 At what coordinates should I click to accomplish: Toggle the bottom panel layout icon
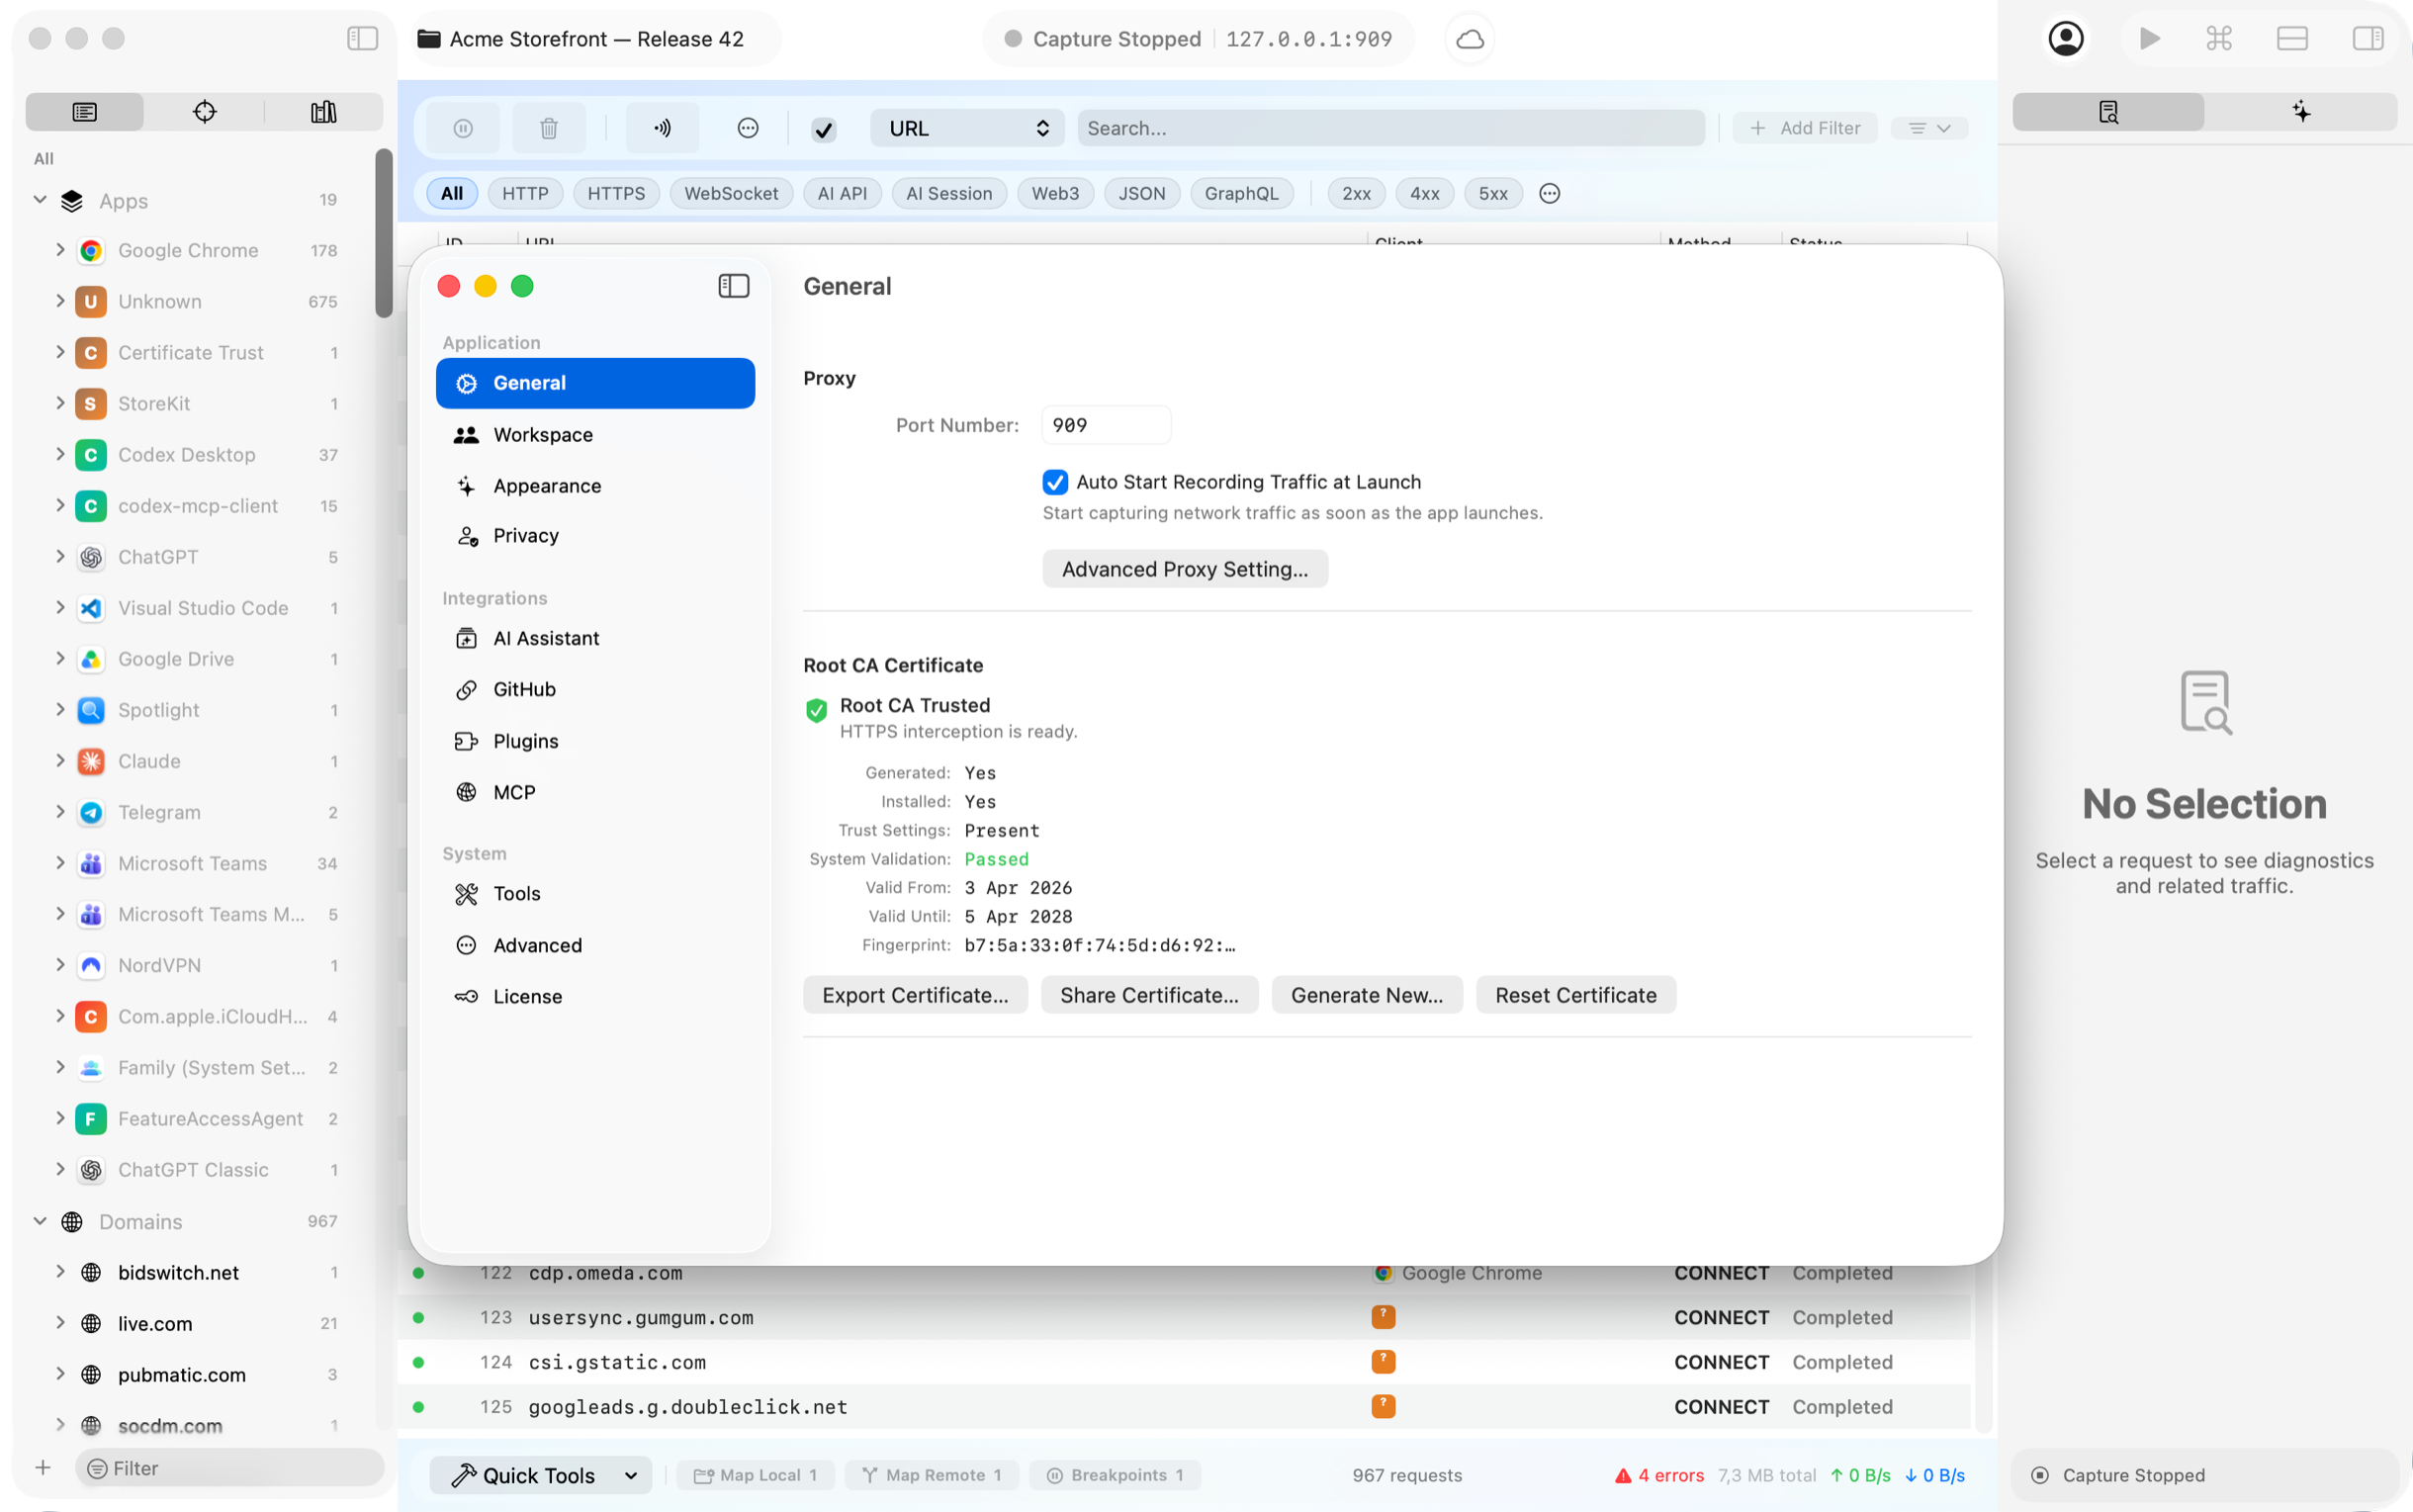coord(2292,39)
